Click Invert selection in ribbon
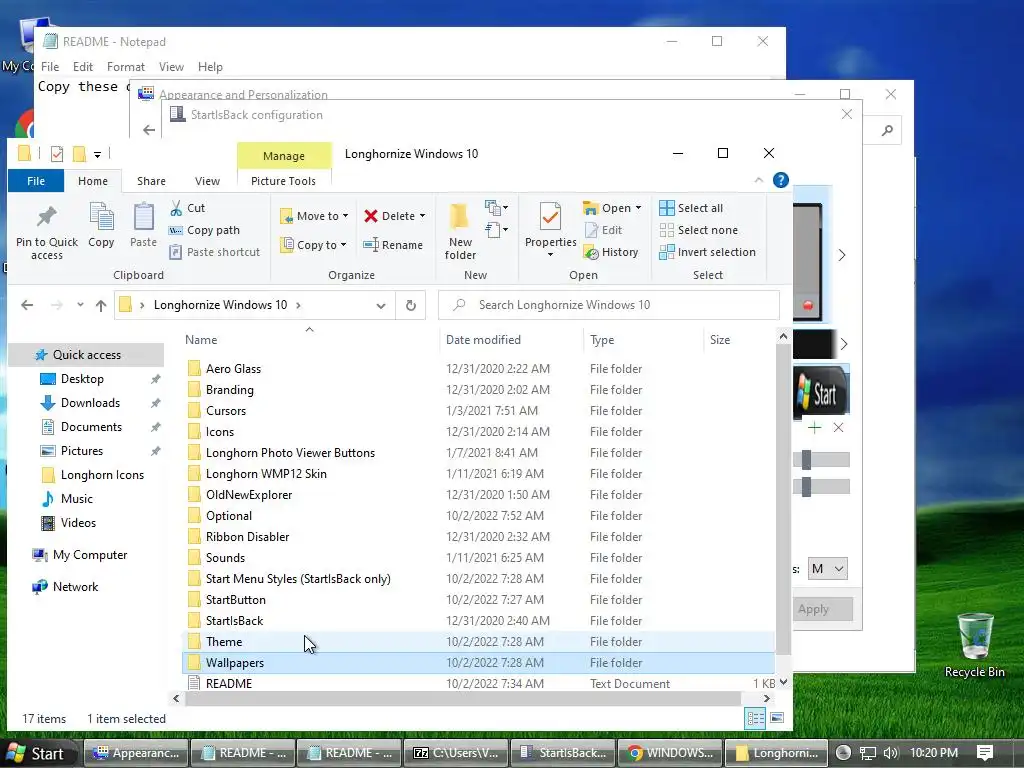Screen dimensions: 1024x768 (x=707, y=252)
